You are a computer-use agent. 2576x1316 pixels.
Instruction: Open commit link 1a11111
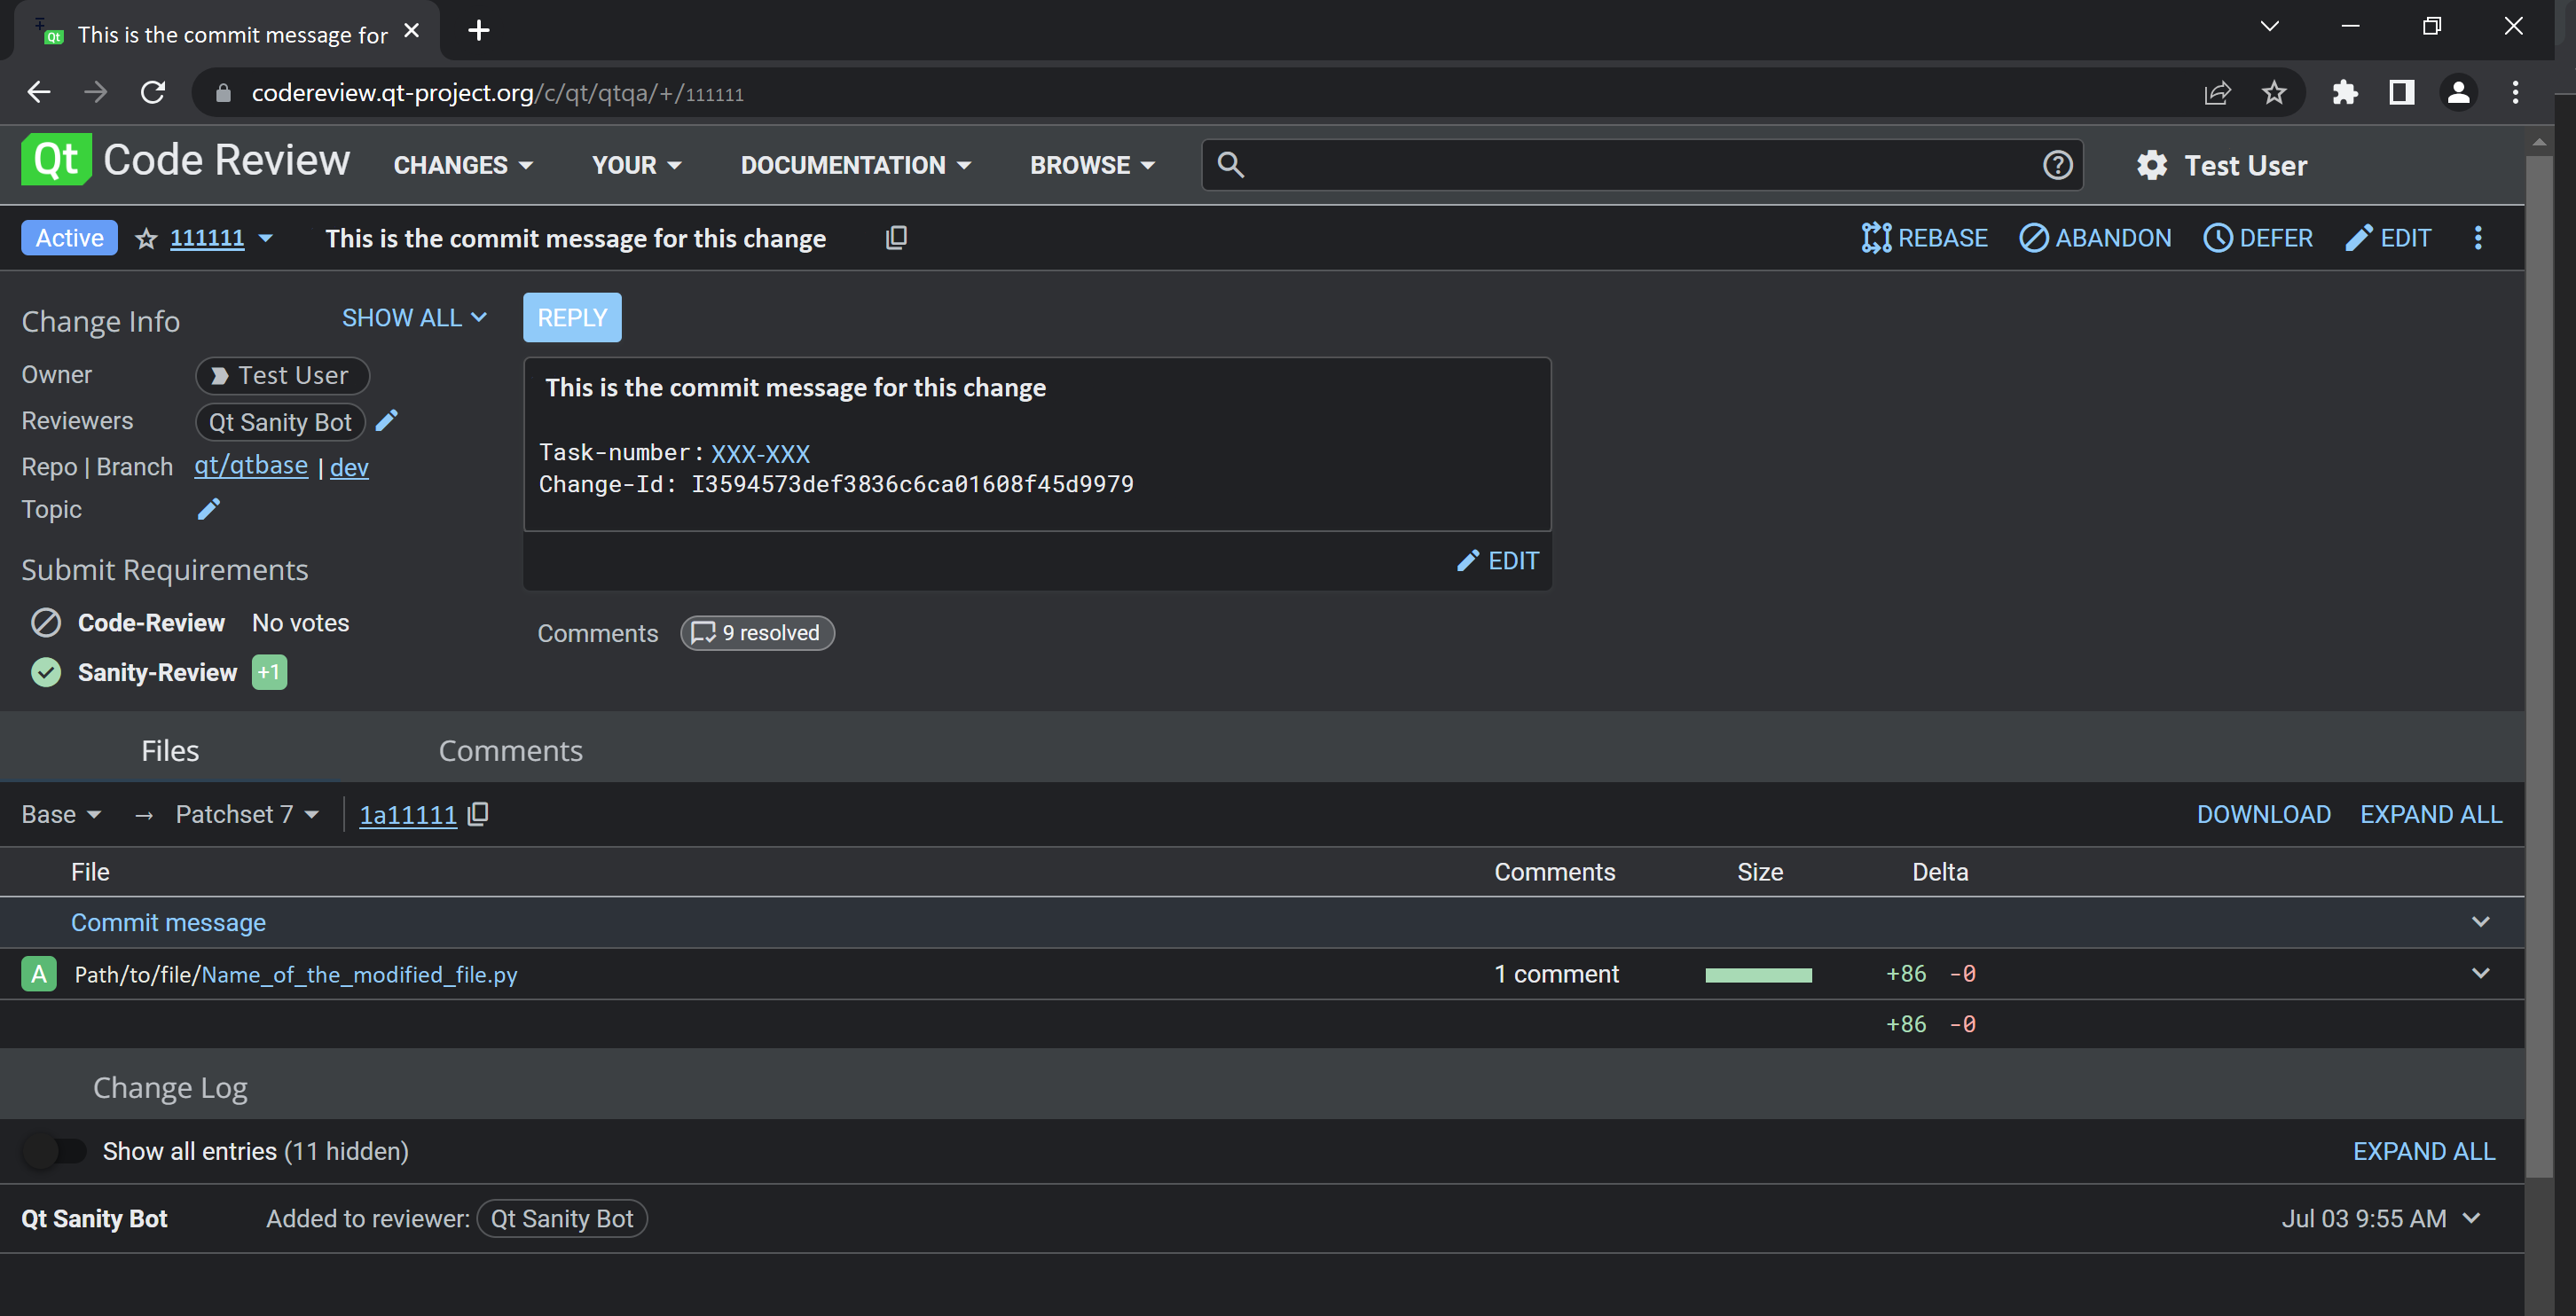(x=408, y=814)
